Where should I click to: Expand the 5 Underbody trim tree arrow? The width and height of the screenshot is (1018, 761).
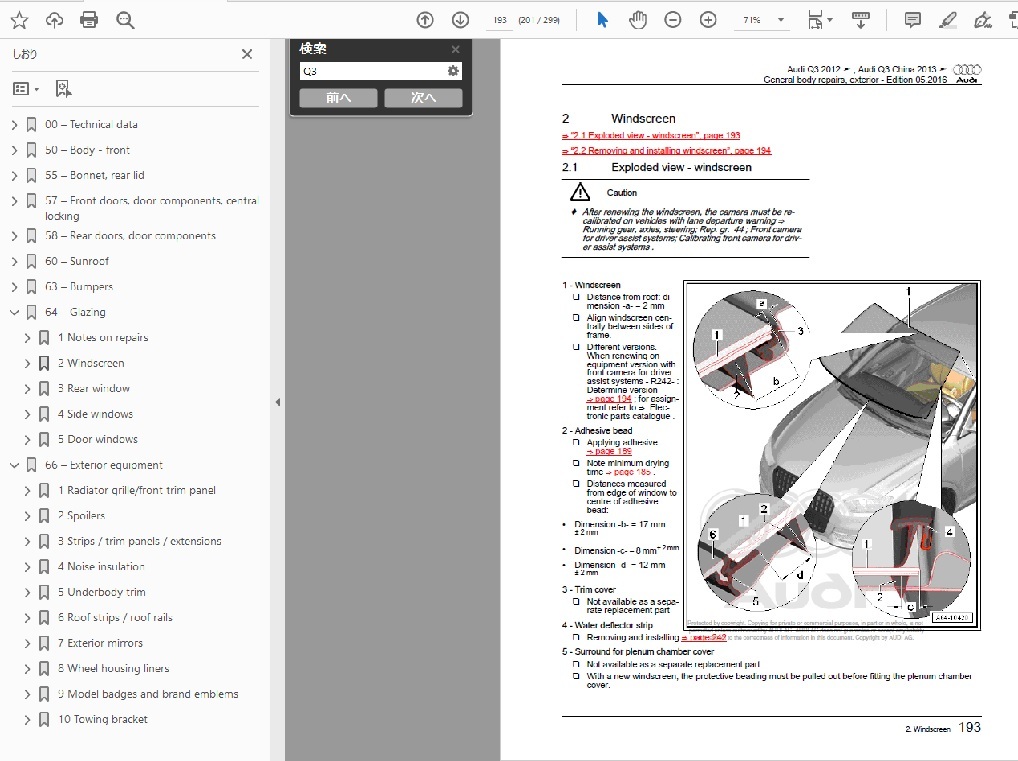[27, 592]
